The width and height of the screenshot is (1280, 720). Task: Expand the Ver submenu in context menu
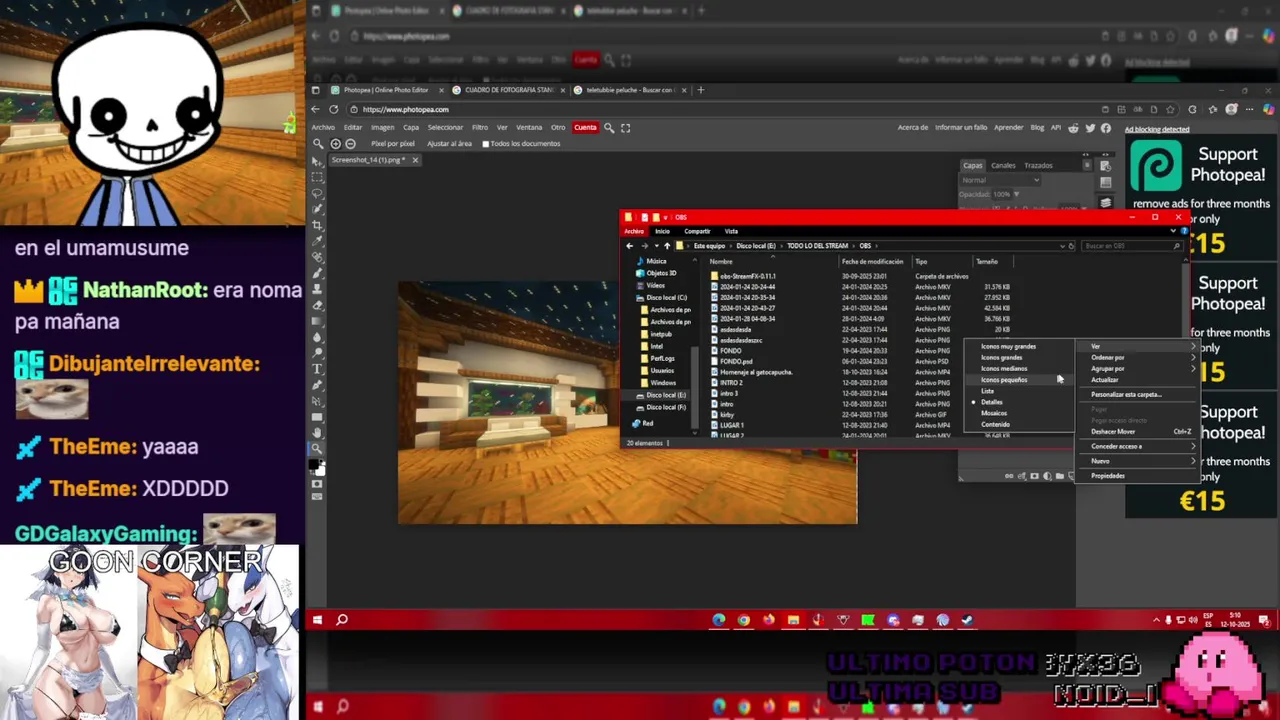1137,347
